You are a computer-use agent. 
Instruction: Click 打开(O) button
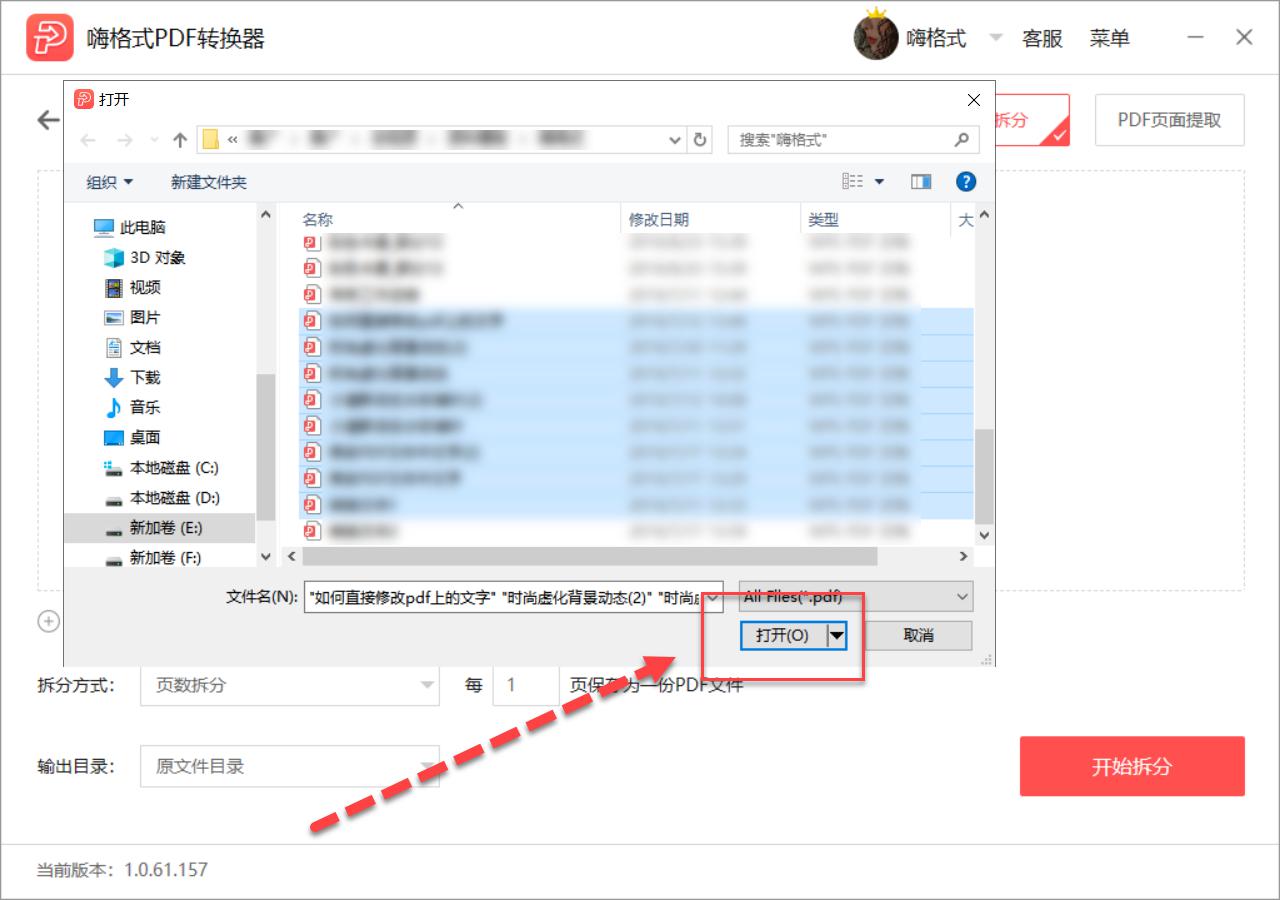pyautogui.click(x=783, y=635)
